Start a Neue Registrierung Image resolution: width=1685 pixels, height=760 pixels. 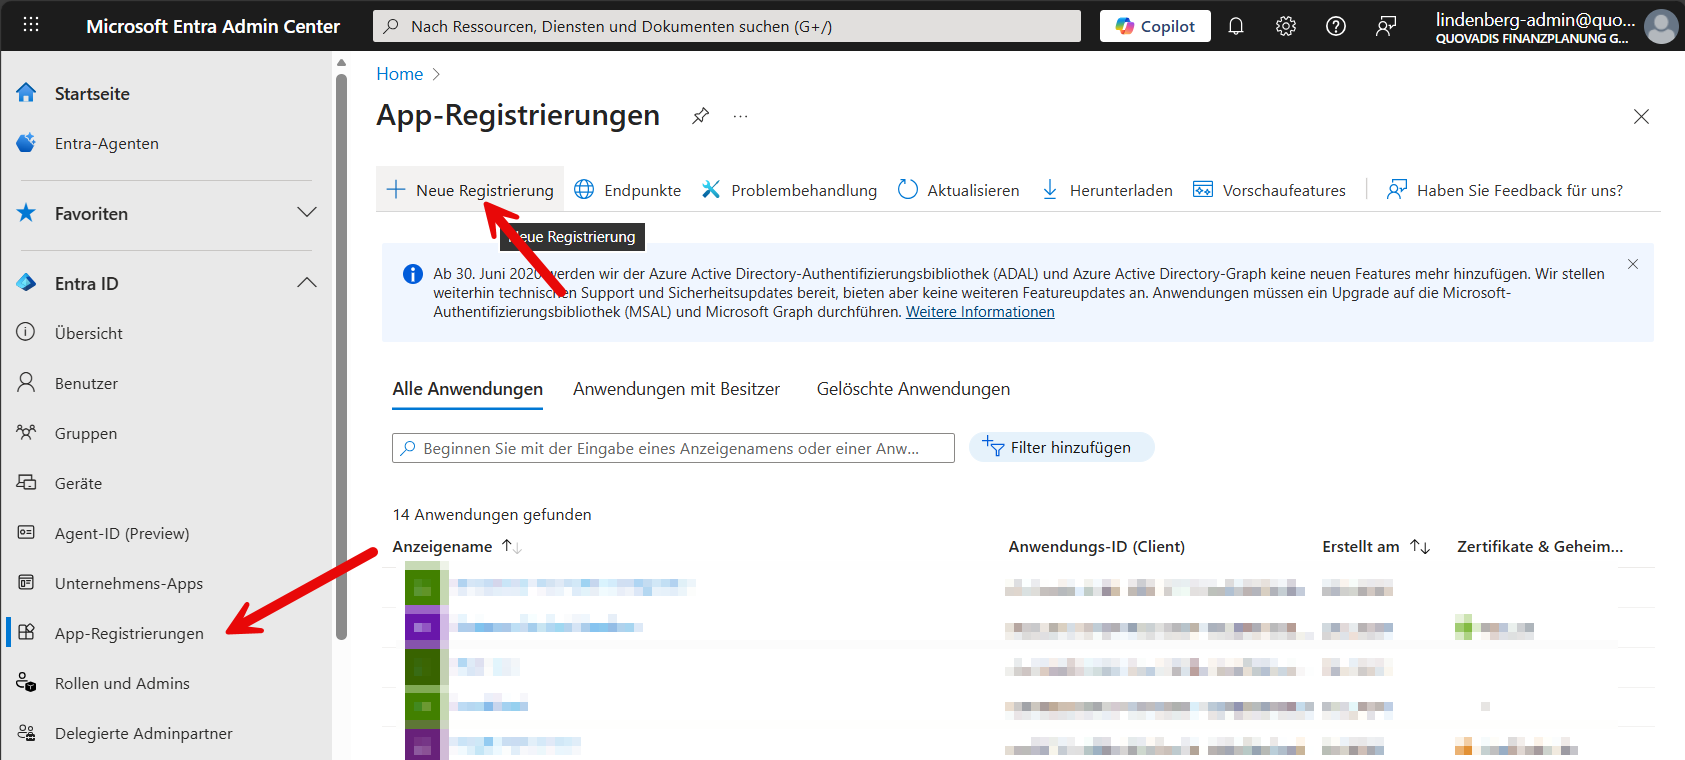pos(470,190)
